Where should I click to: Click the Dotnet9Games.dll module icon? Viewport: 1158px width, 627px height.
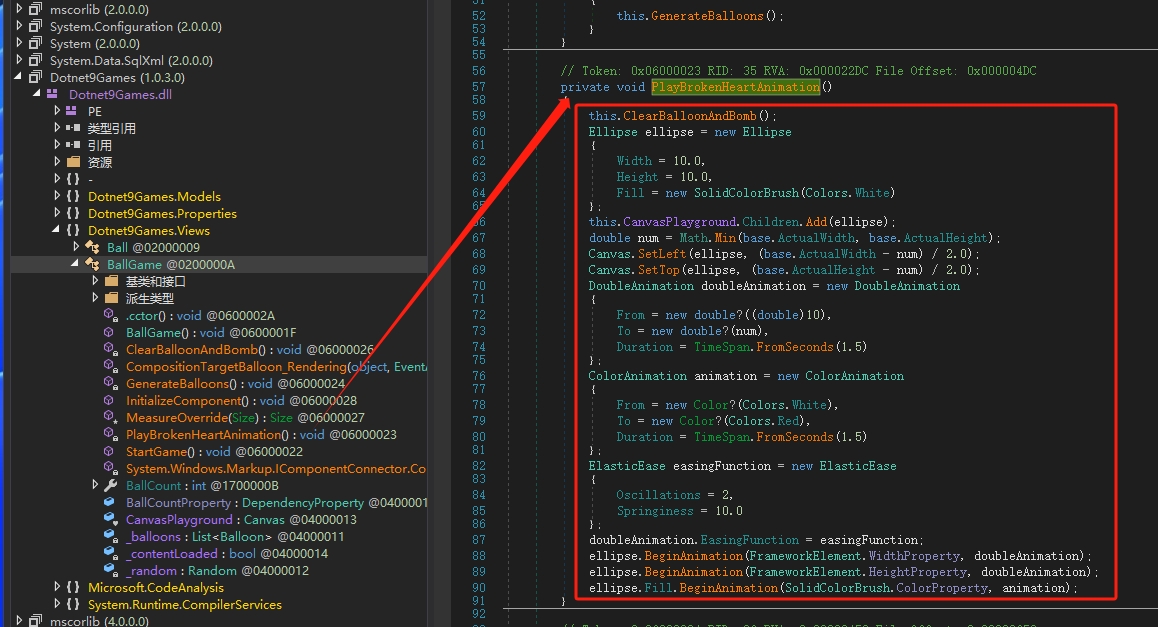[x=52, y=94]
